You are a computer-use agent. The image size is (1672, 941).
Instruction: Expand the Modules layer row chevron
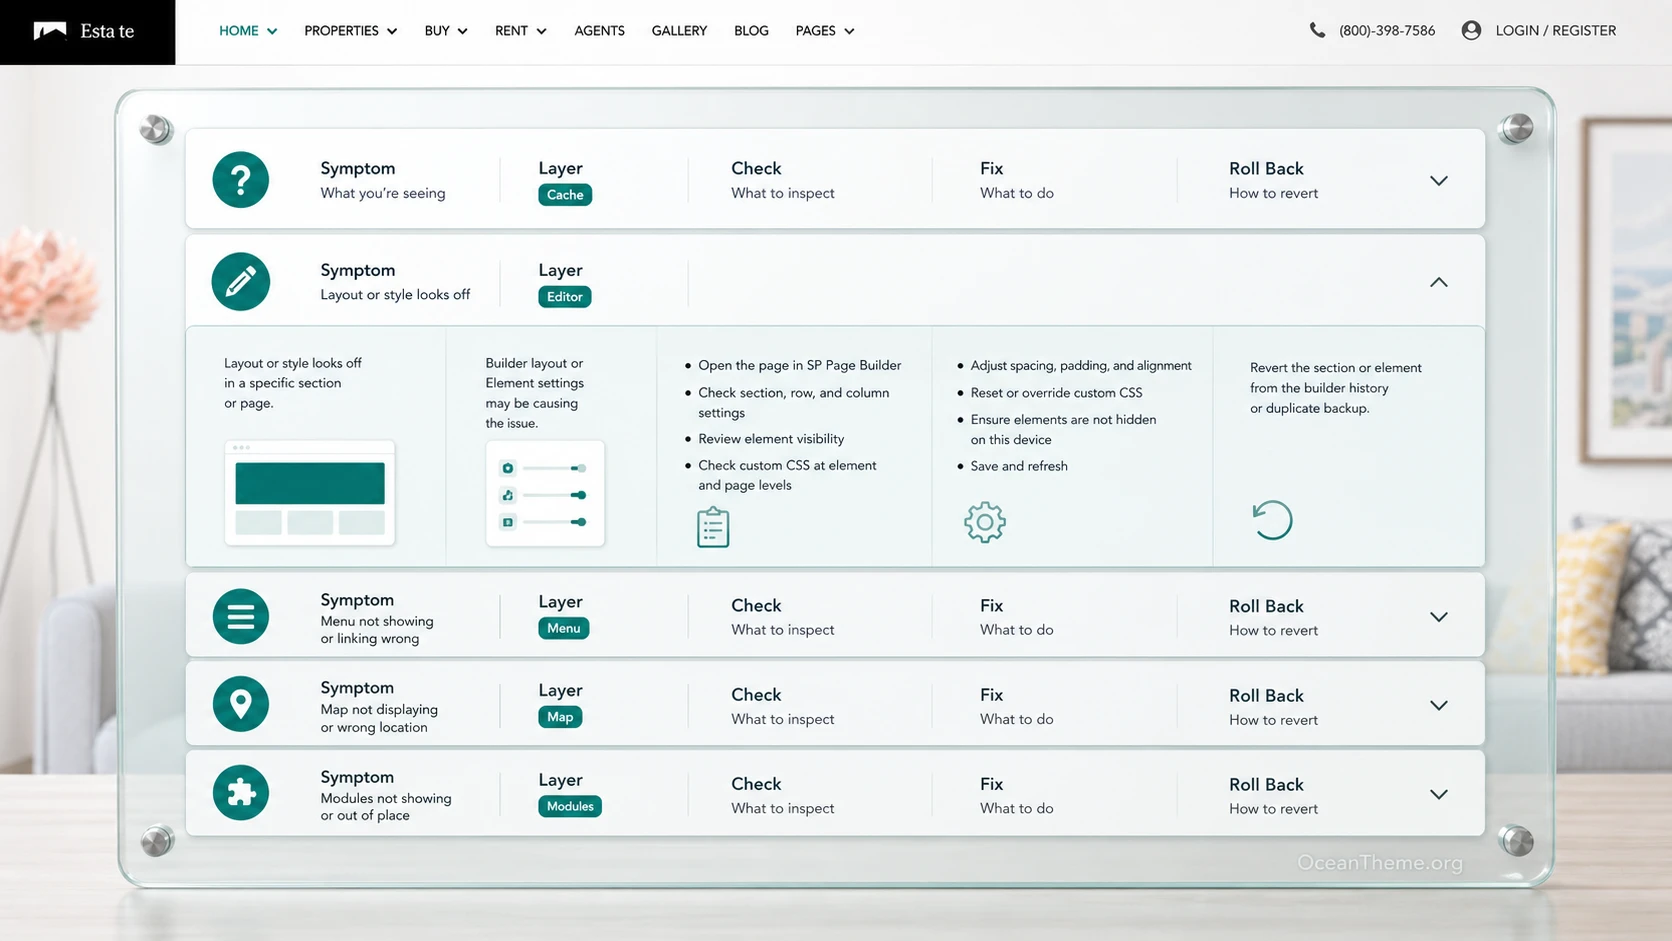(x=1438, y=794)
